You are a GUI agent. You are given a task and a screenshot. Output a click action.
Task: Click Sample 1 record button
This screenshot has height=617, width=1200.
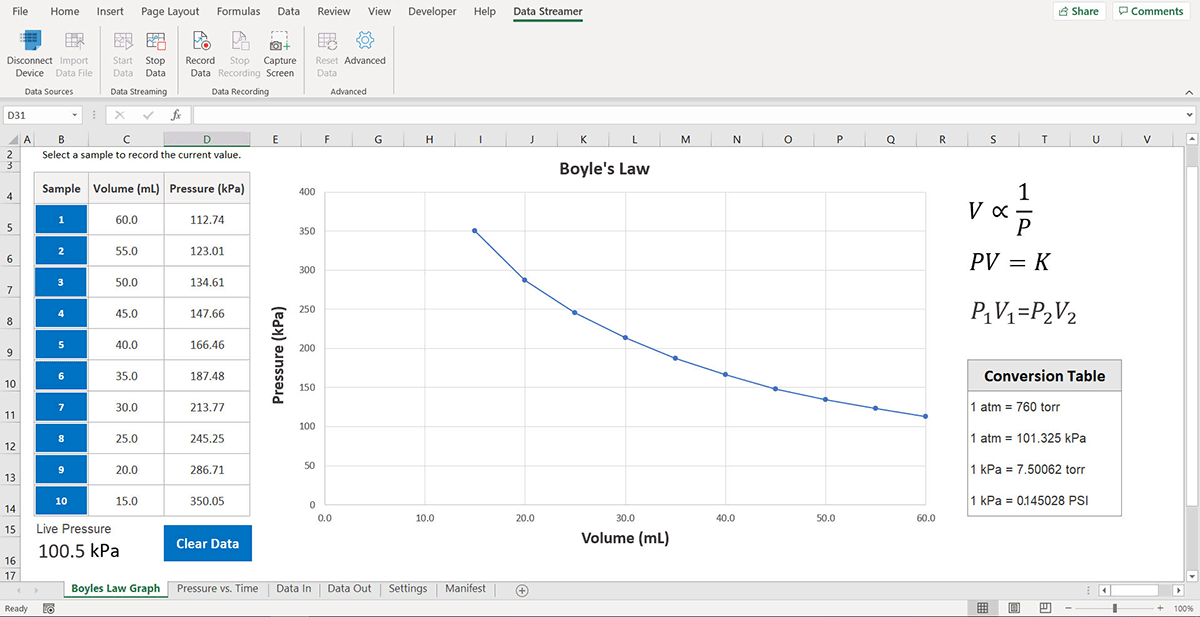pyautogui.click(x=61, y=220)
